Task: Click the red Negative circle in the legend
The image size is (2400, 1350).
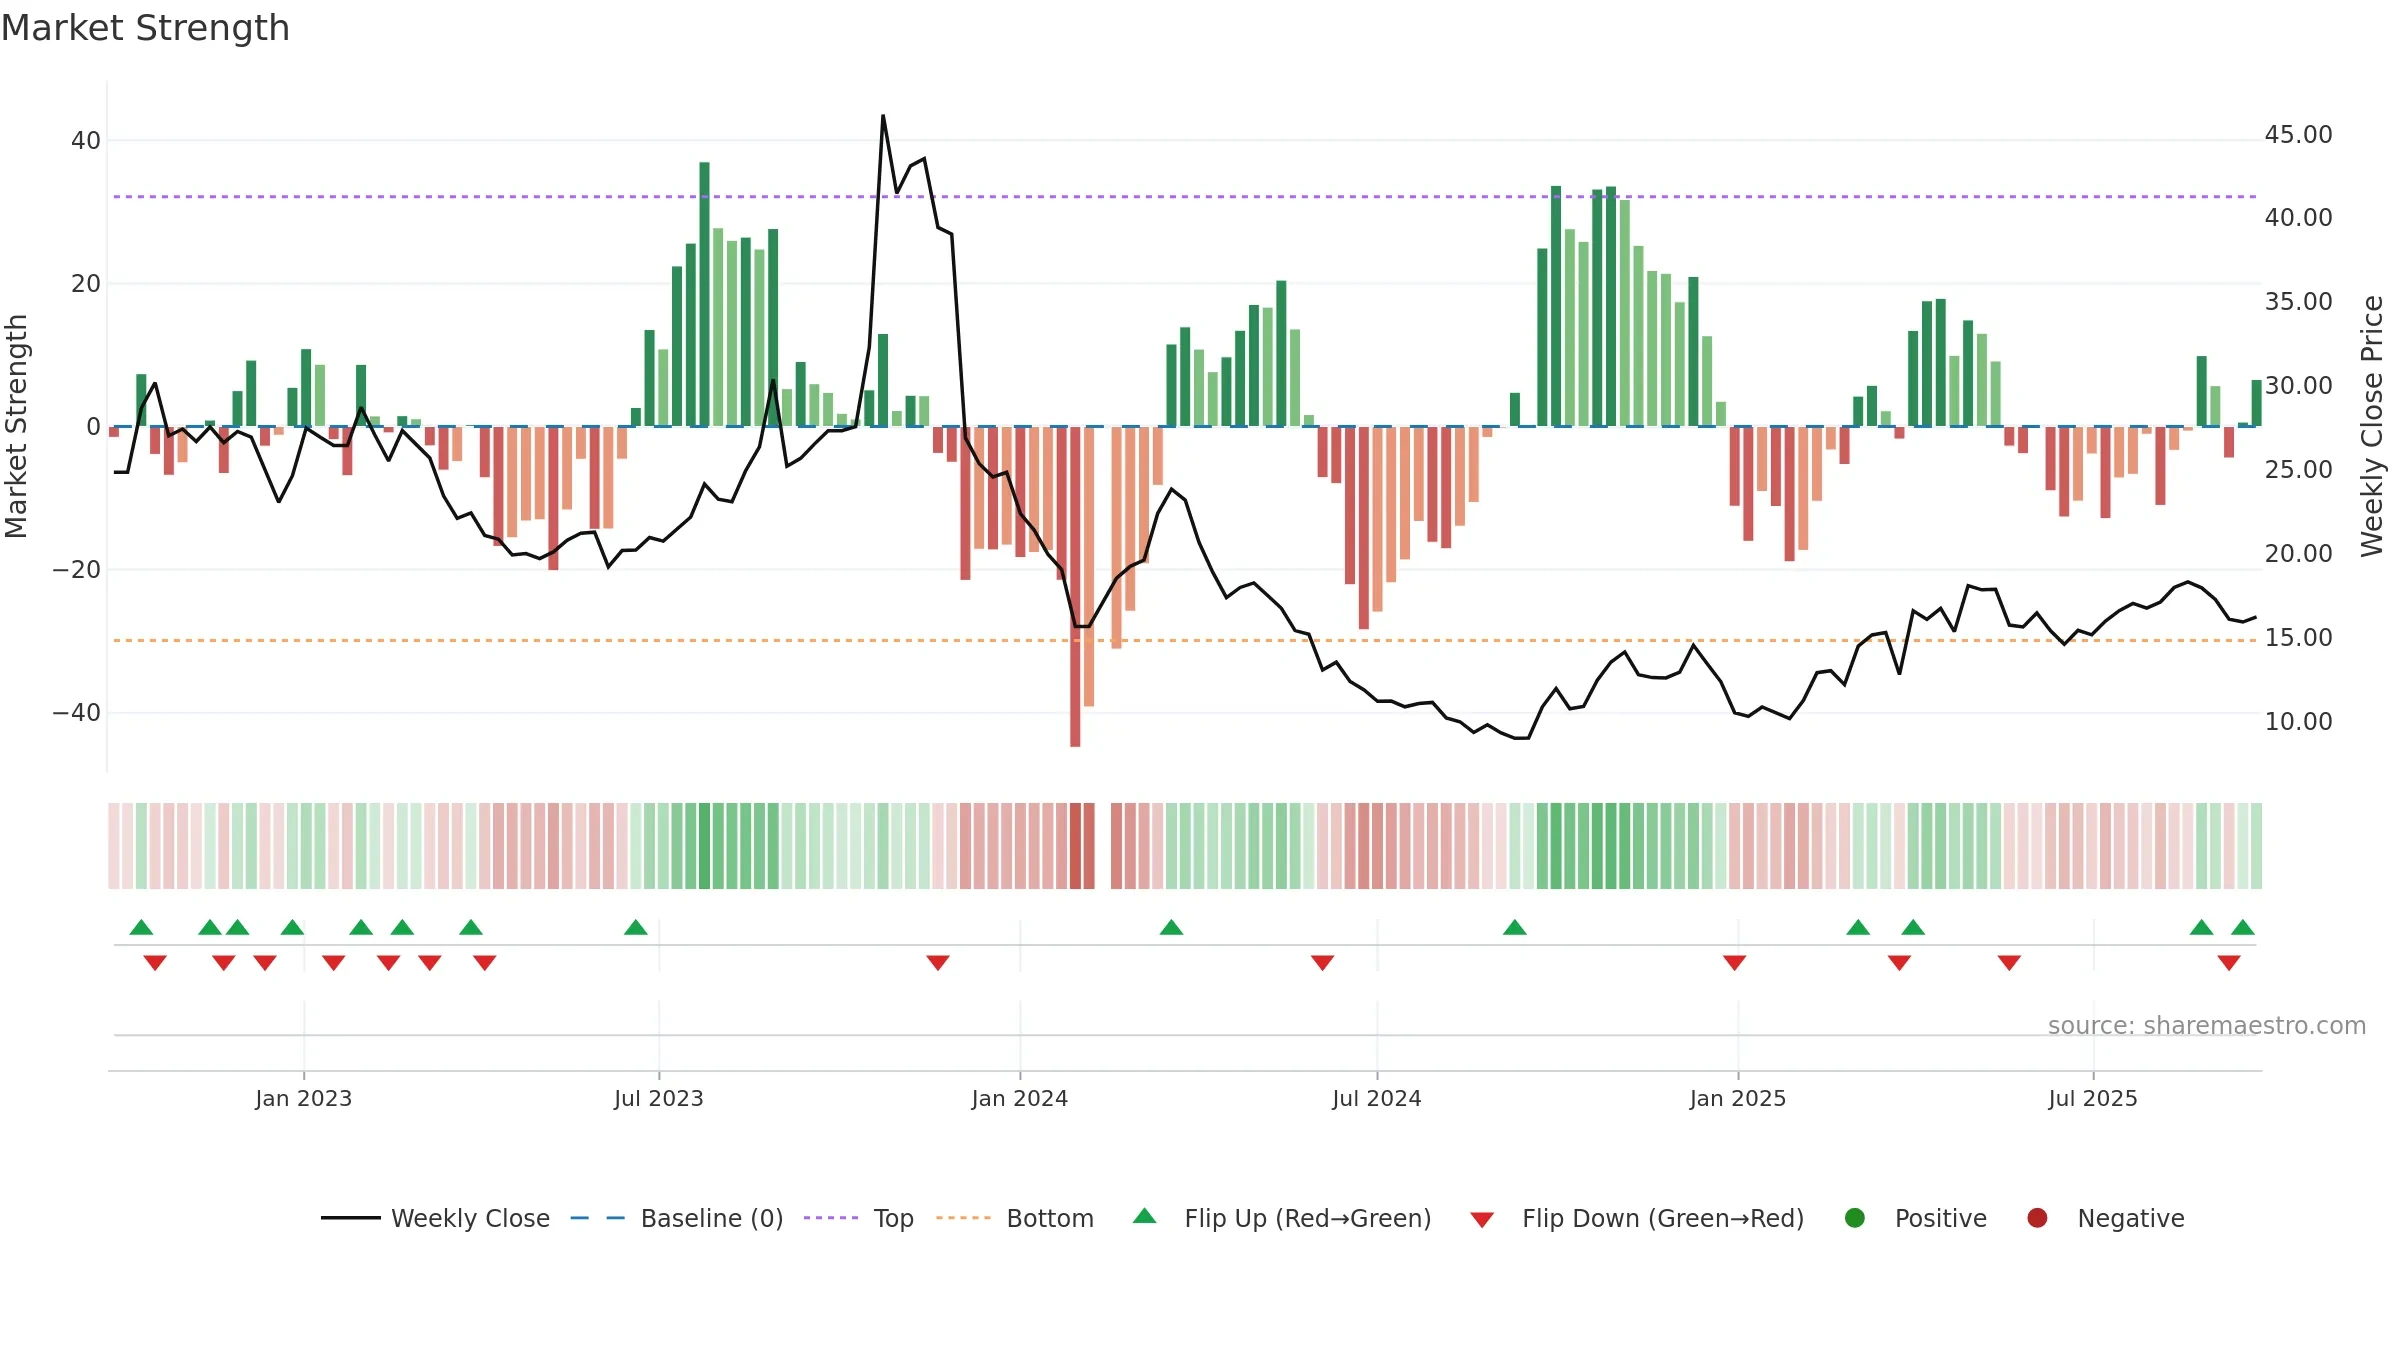Action: tap(2037, 1218)
